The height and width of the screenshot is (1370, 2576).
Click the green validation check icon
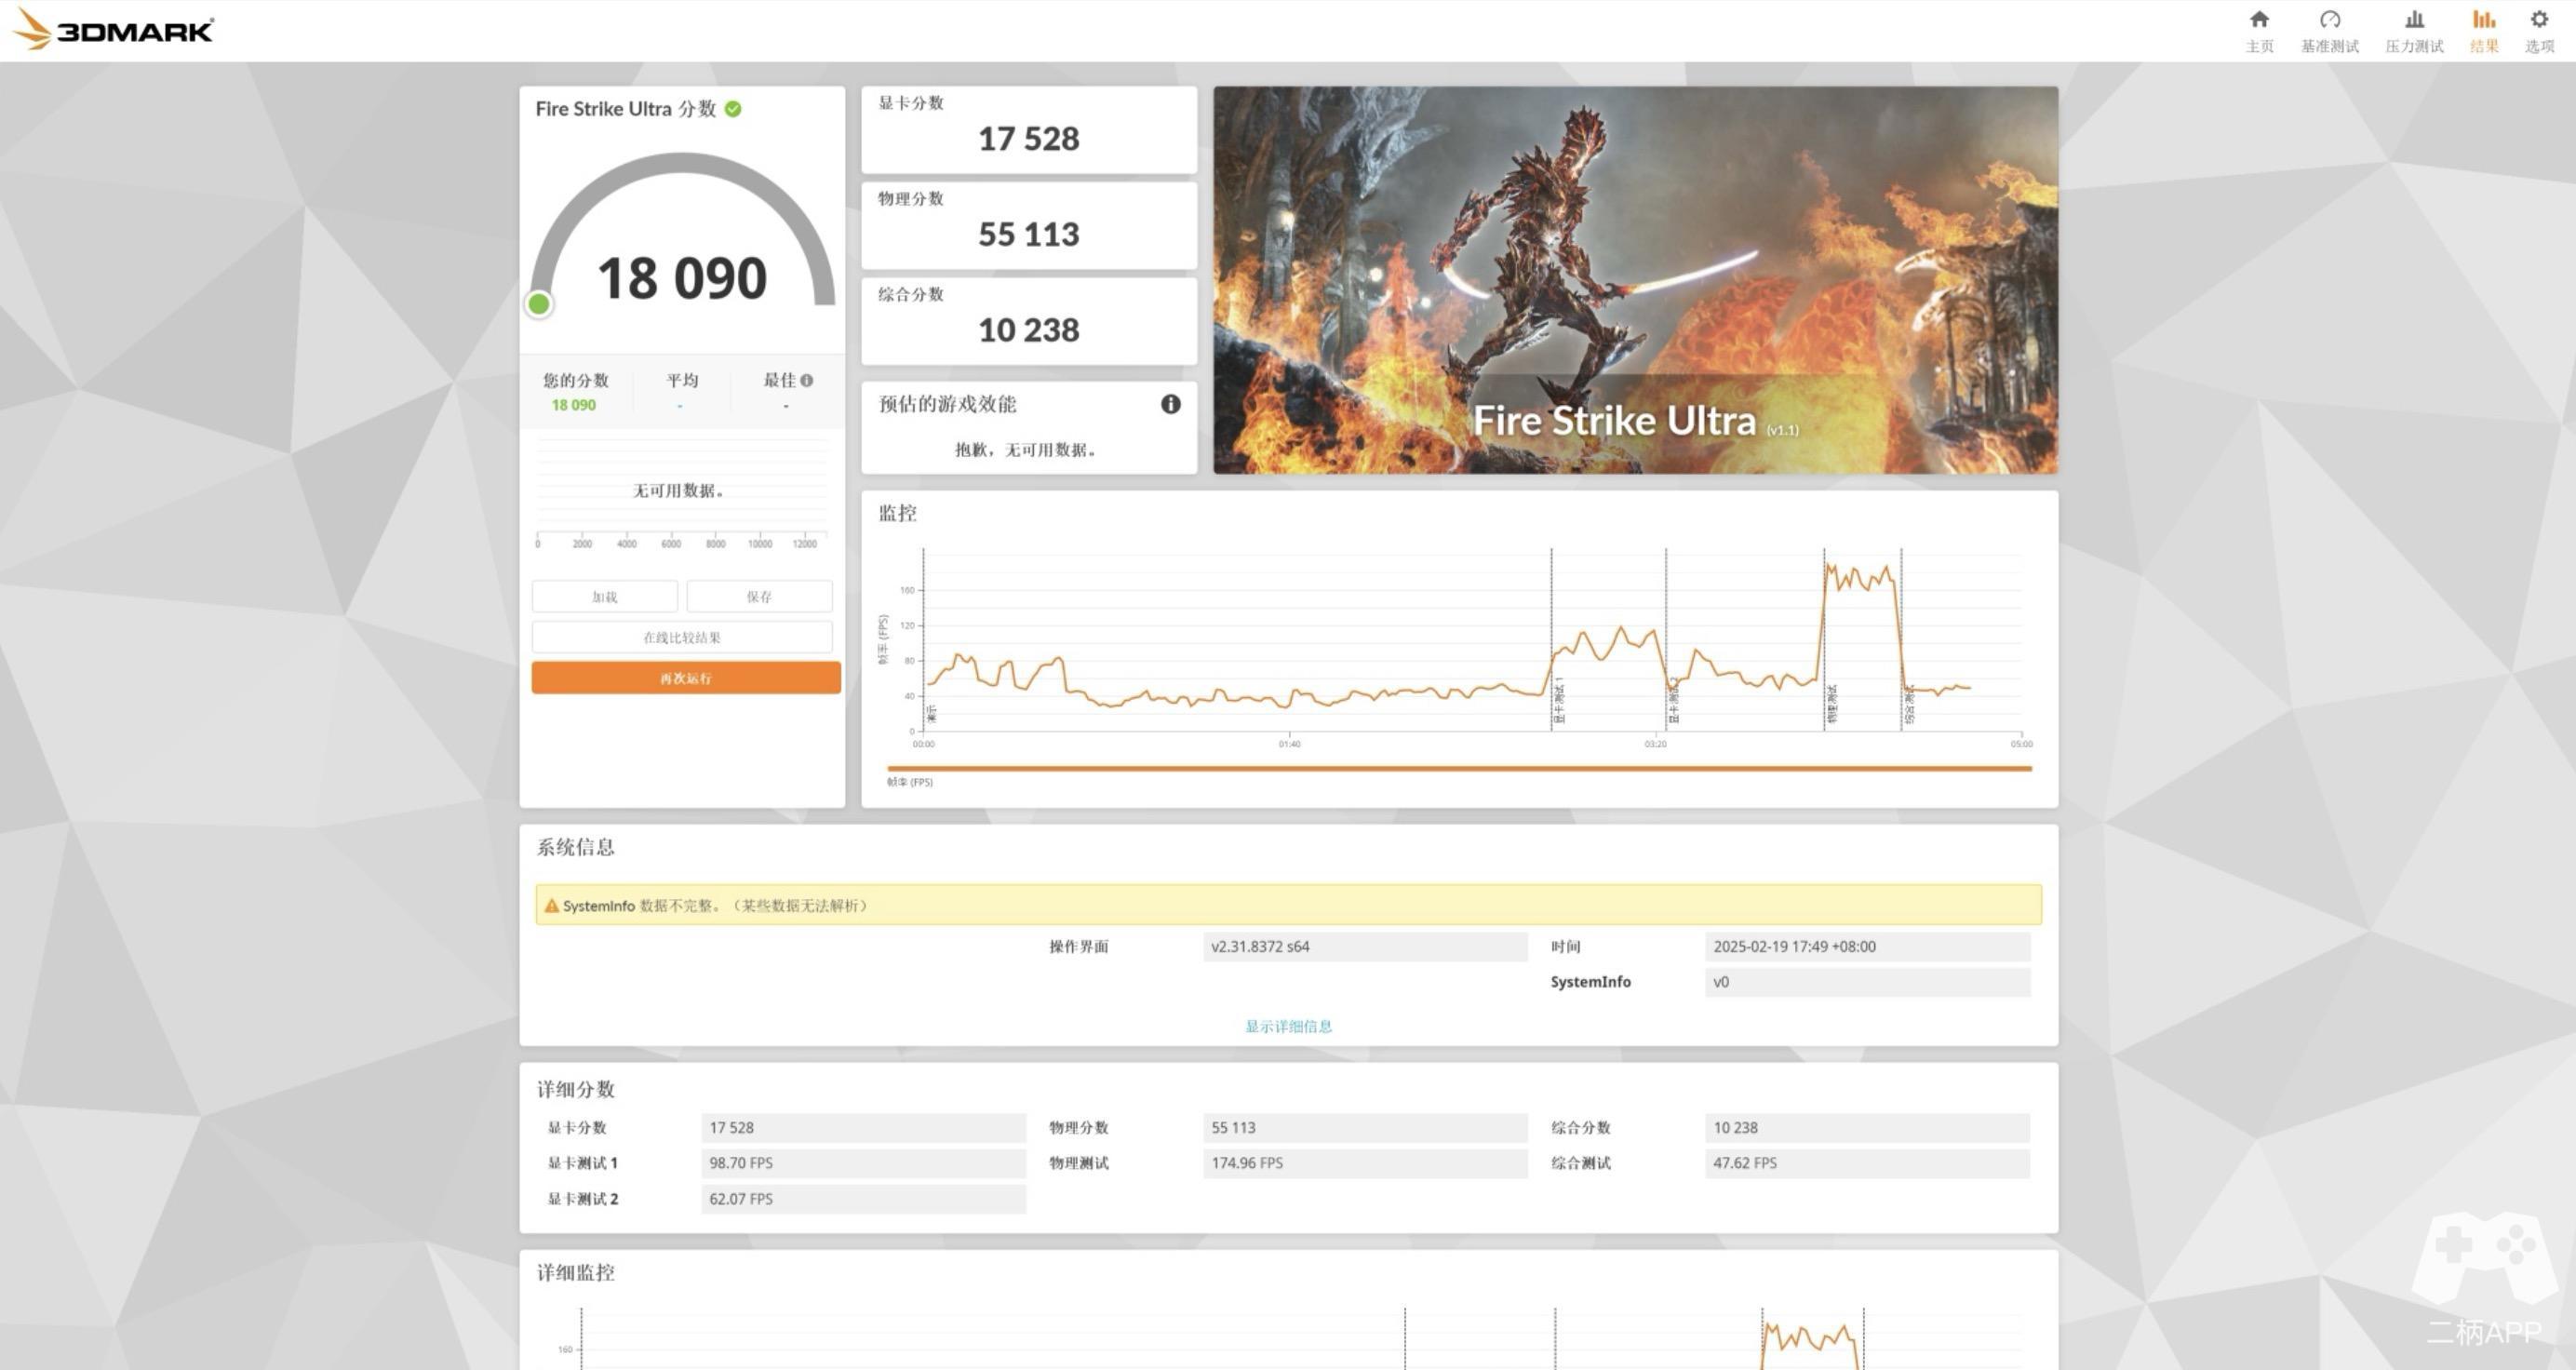coord(733,109)
